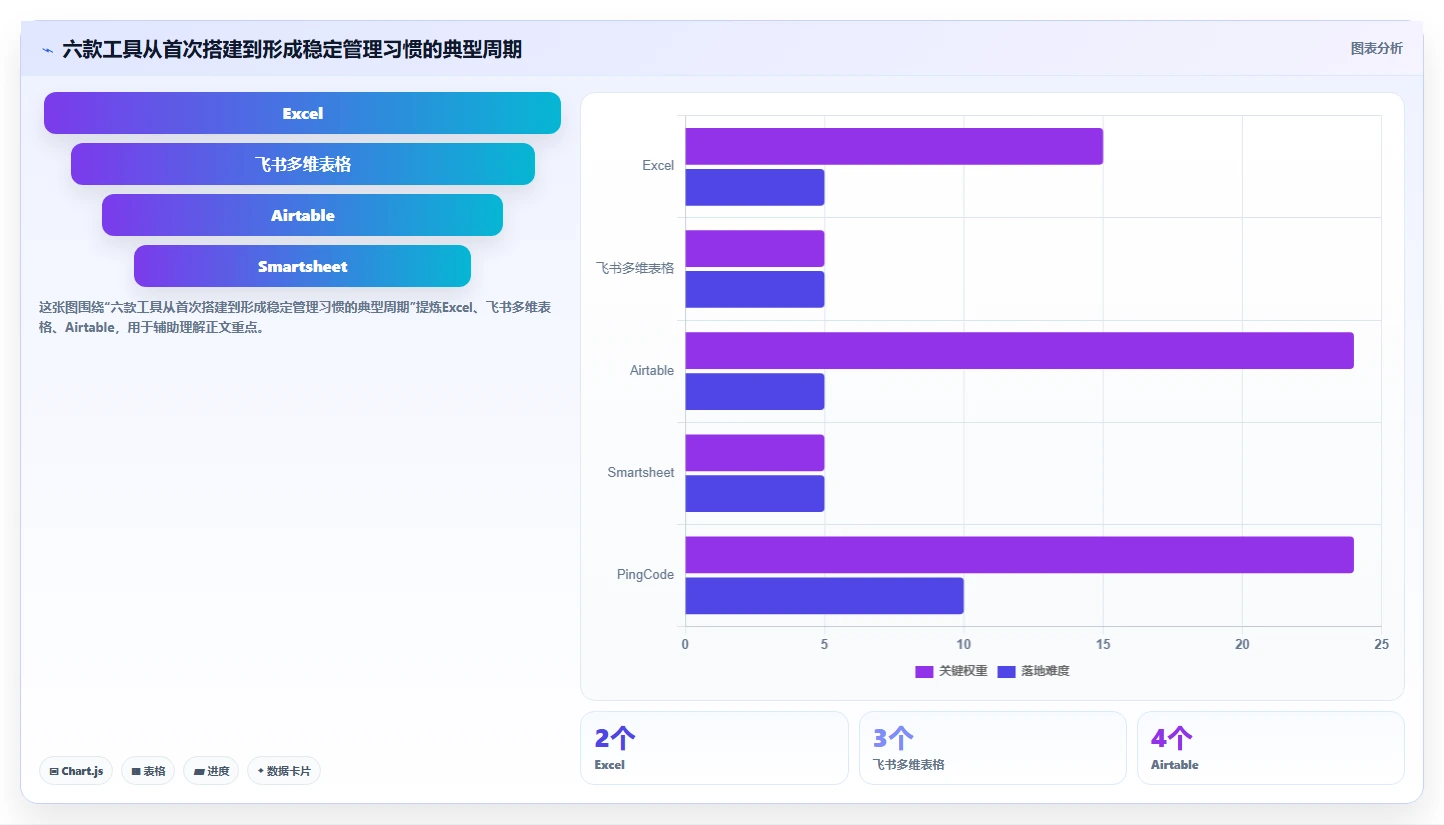
Task: Click the Excel axis label in chart
Action: point(658,166)
